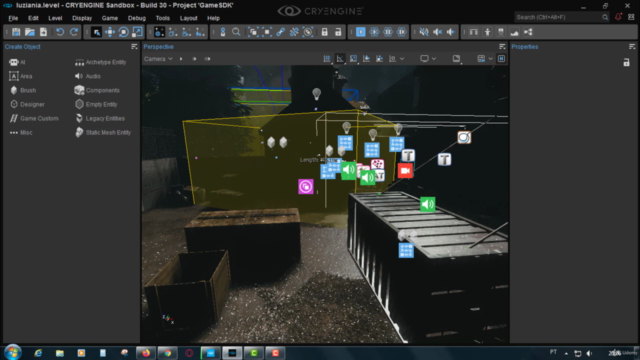Select the Static Mesh Entity category
640x360 pixels.
pos(103,133)
